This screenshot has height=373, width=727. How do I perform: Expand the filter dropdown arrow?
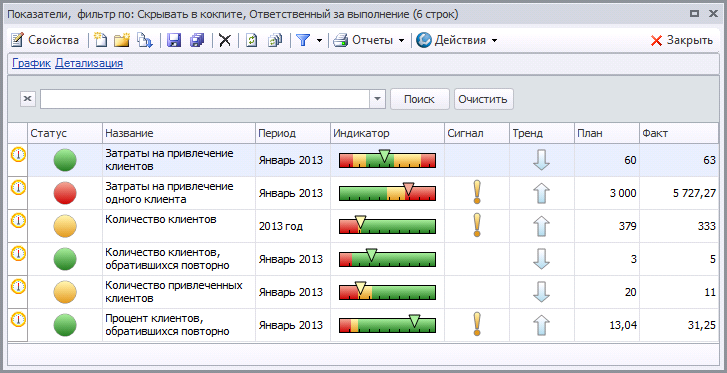pyautogui.click(x=319, y=40)
